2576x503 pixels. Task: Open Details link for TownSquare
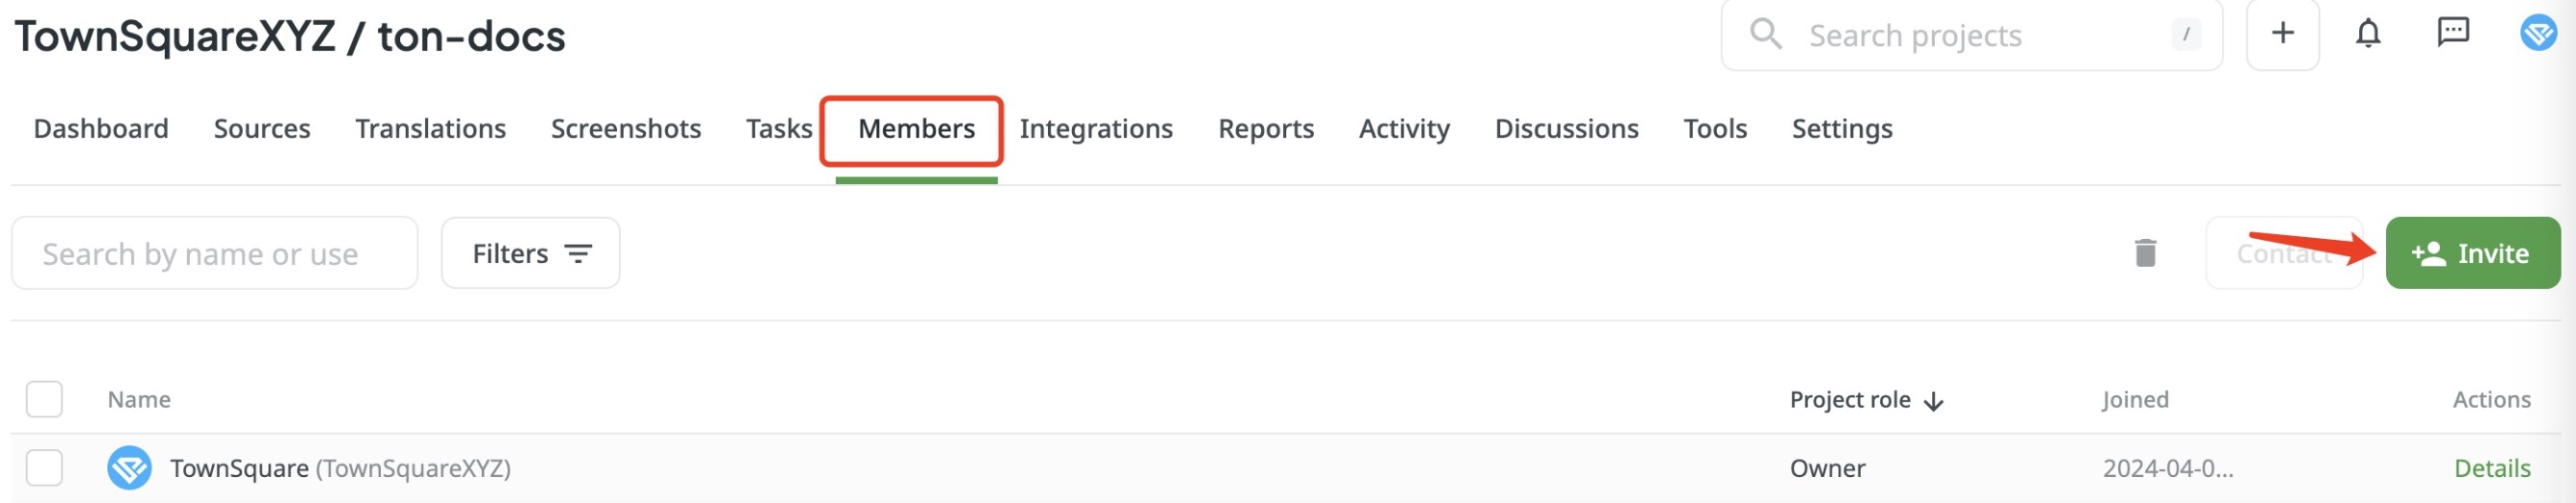tap(2492, 468)
